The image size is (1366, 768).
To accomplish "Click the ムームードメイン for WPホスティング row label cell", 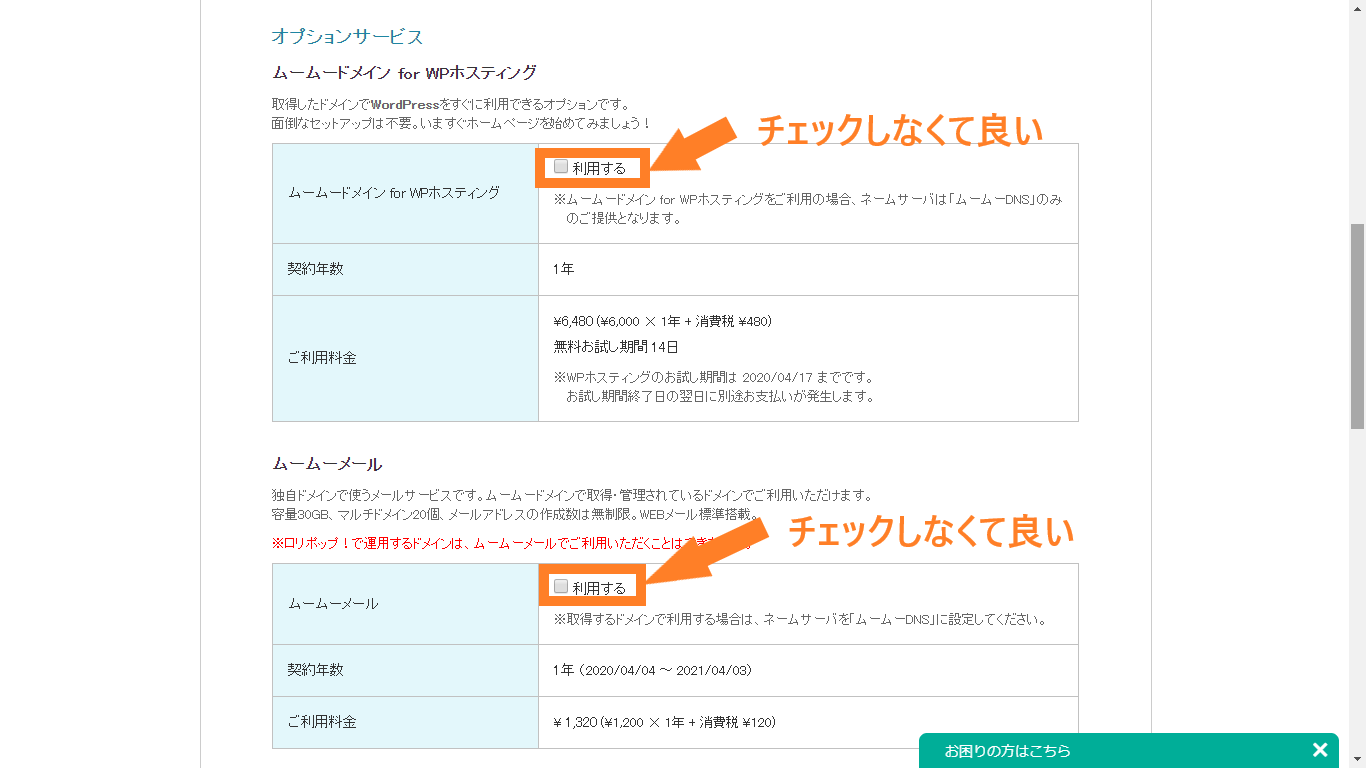I will [405, 193].
